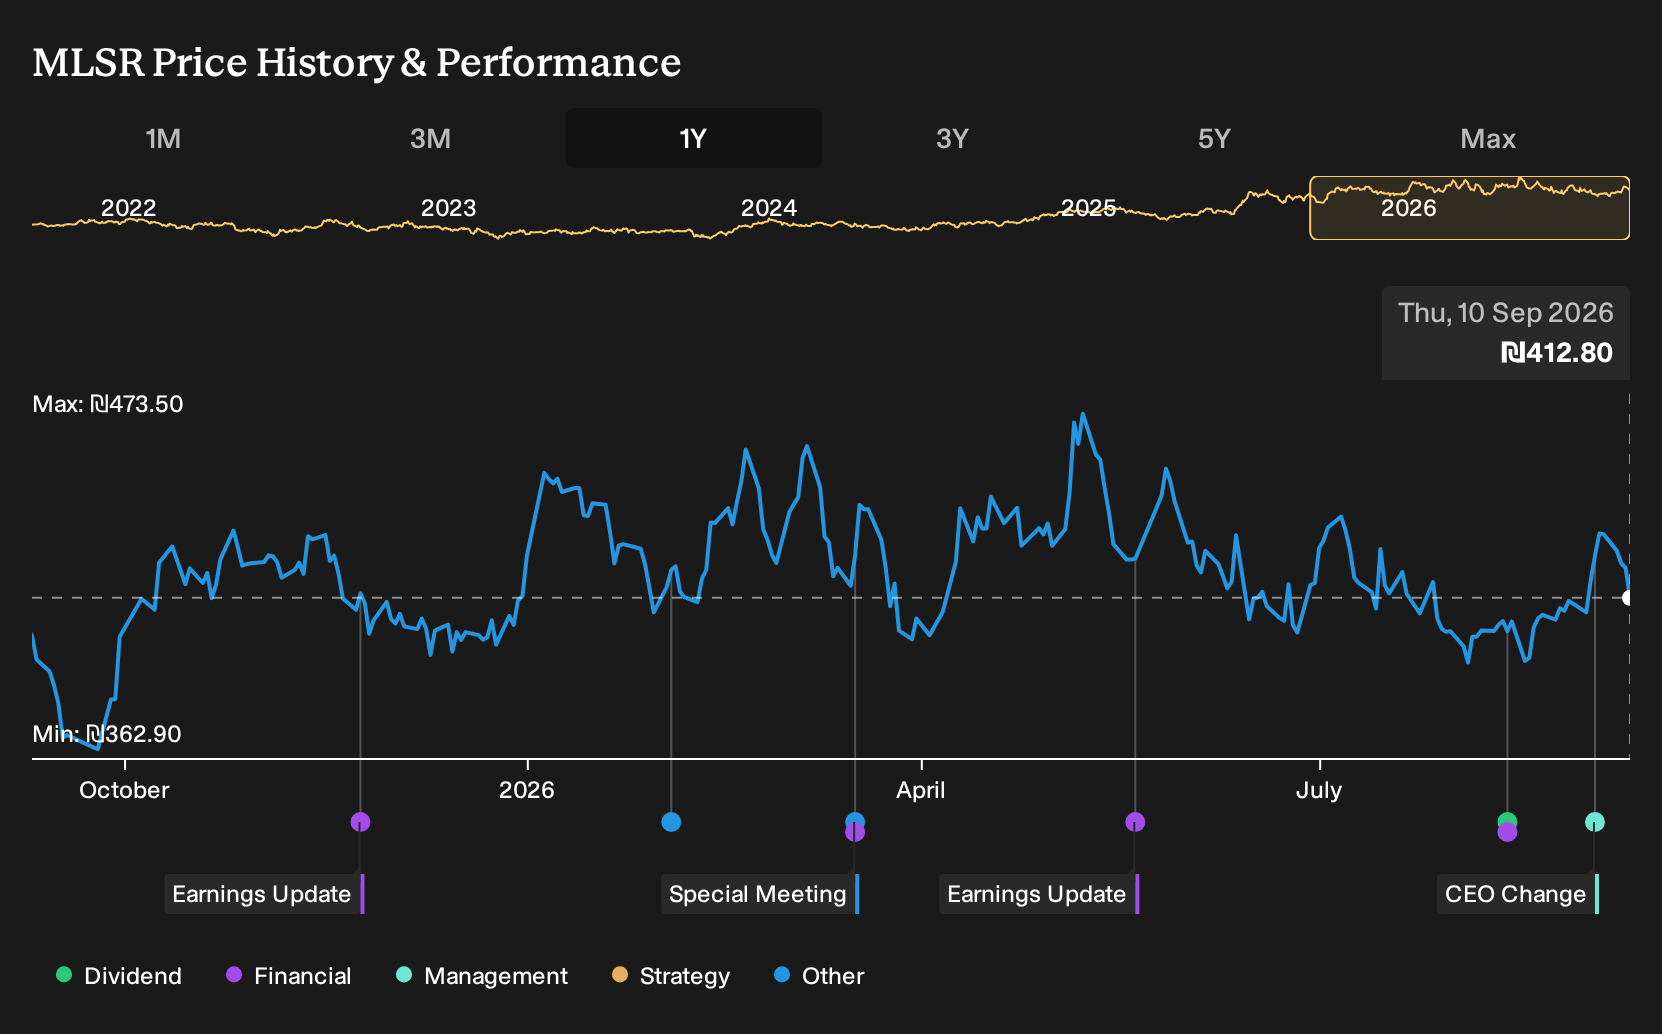Select the 1M time range tab
1662x1034 pixels.
click(163, 138)
